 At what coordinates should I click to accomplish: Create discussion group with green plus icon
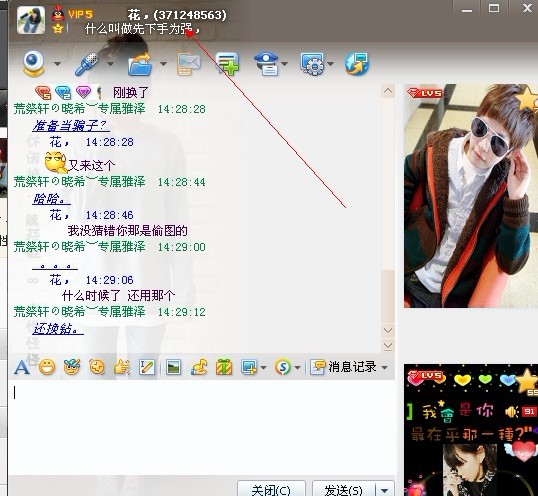(227, 64)
